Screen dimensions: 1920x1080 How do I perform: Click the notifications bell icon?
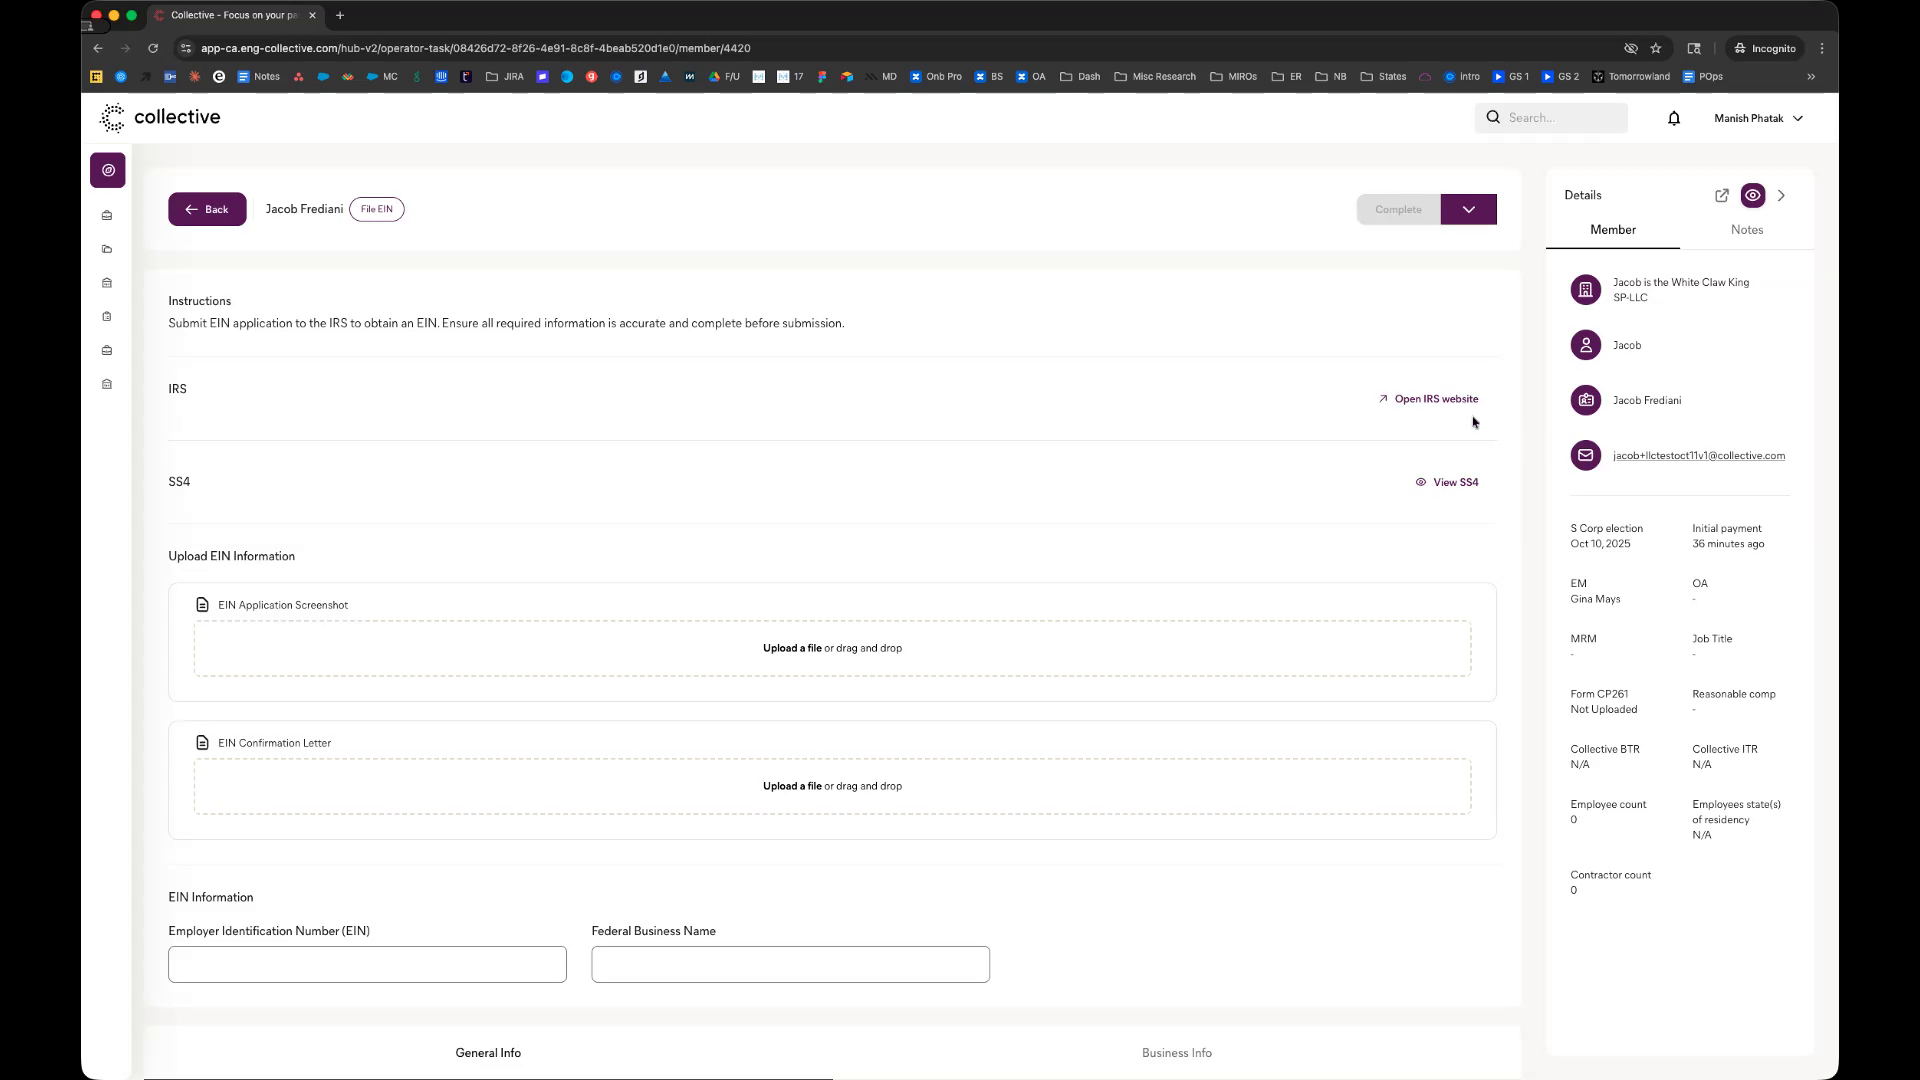click(x=1674, y=118)
